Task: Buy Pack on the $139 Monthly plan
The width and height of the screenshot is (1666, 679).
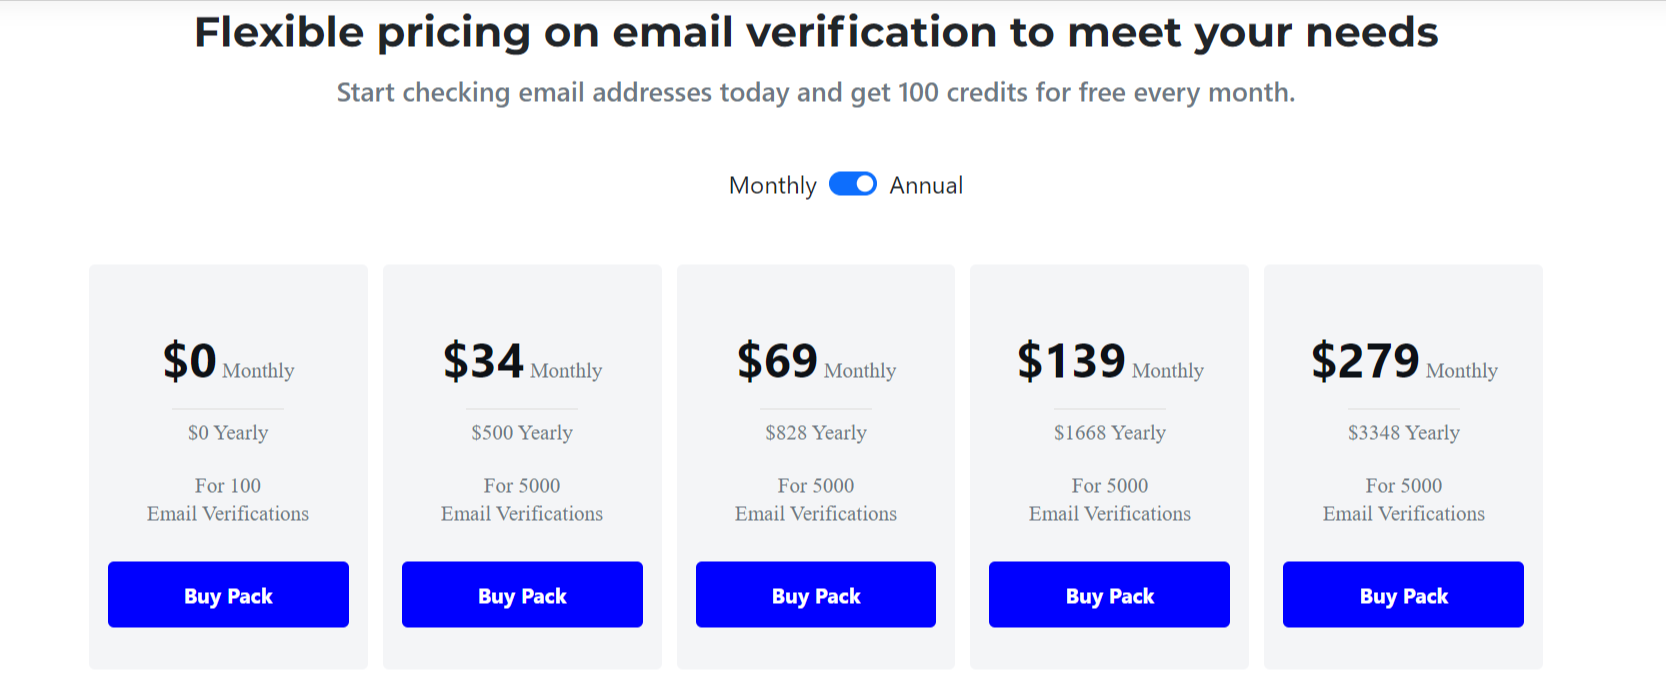Action: pyautogui.click(x=1108, y=595)
